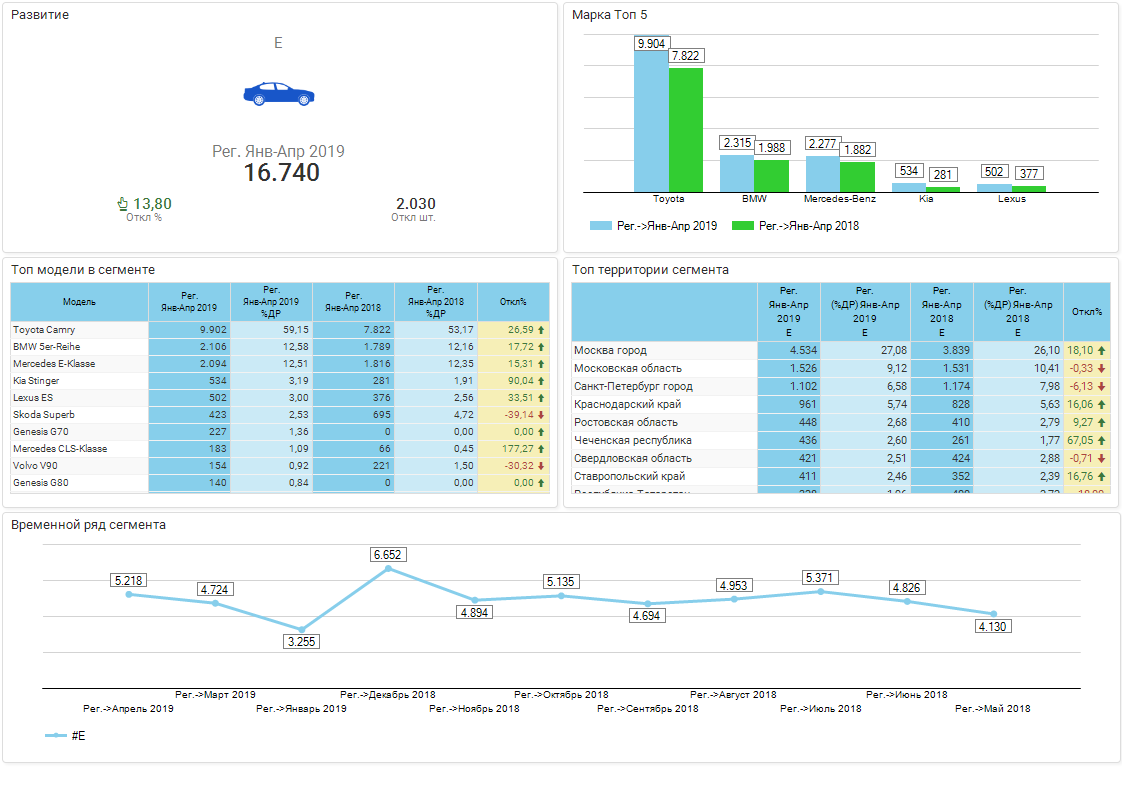The width and height of the screenshot is (1122, 793).
Task: Click the Рег.->Сентябрь 2018 axis label
Action: tap(648, 709)
